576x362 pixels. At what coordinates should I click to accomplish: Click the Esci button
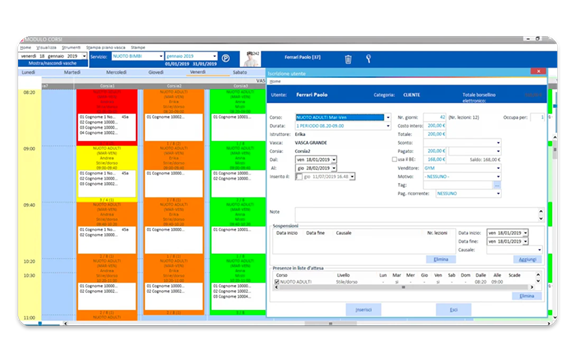click(454, 310)
